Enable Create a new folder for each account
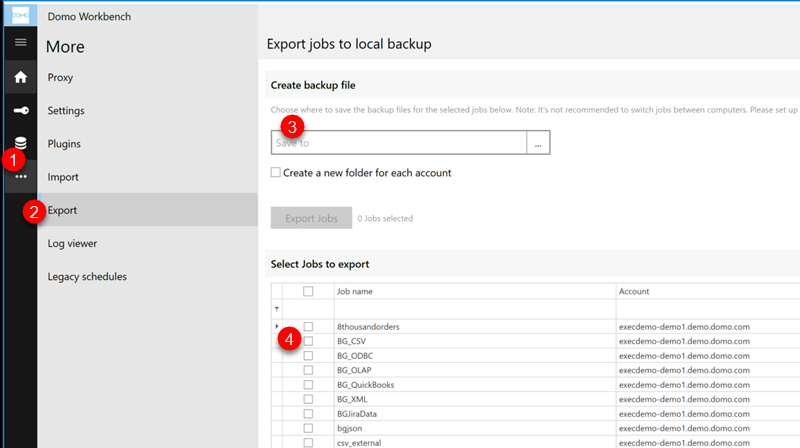 point(276,173)
